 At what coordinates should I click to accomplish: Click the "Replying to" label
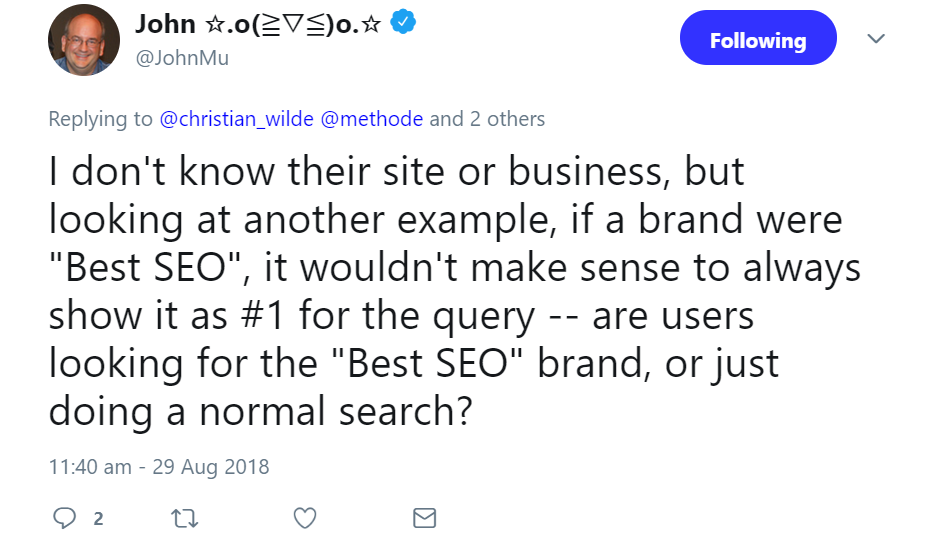[x=100, y=119]
